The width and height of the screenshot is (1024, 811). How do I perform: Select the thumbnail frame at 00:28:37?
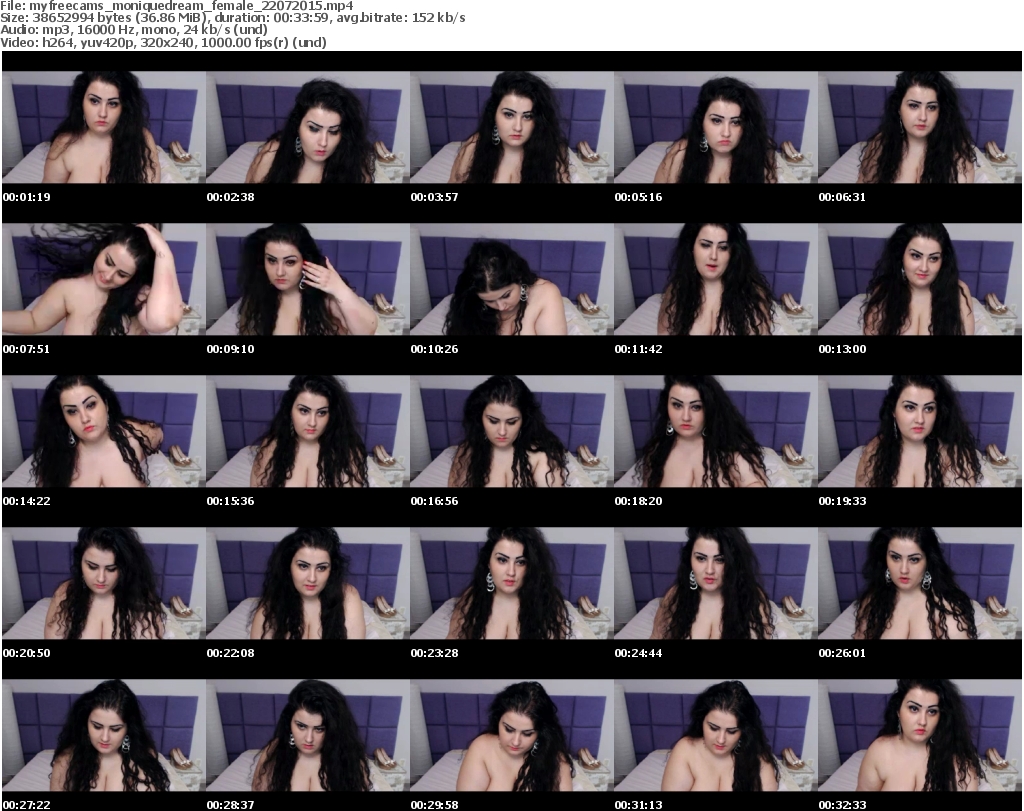[x=308, y=735]
